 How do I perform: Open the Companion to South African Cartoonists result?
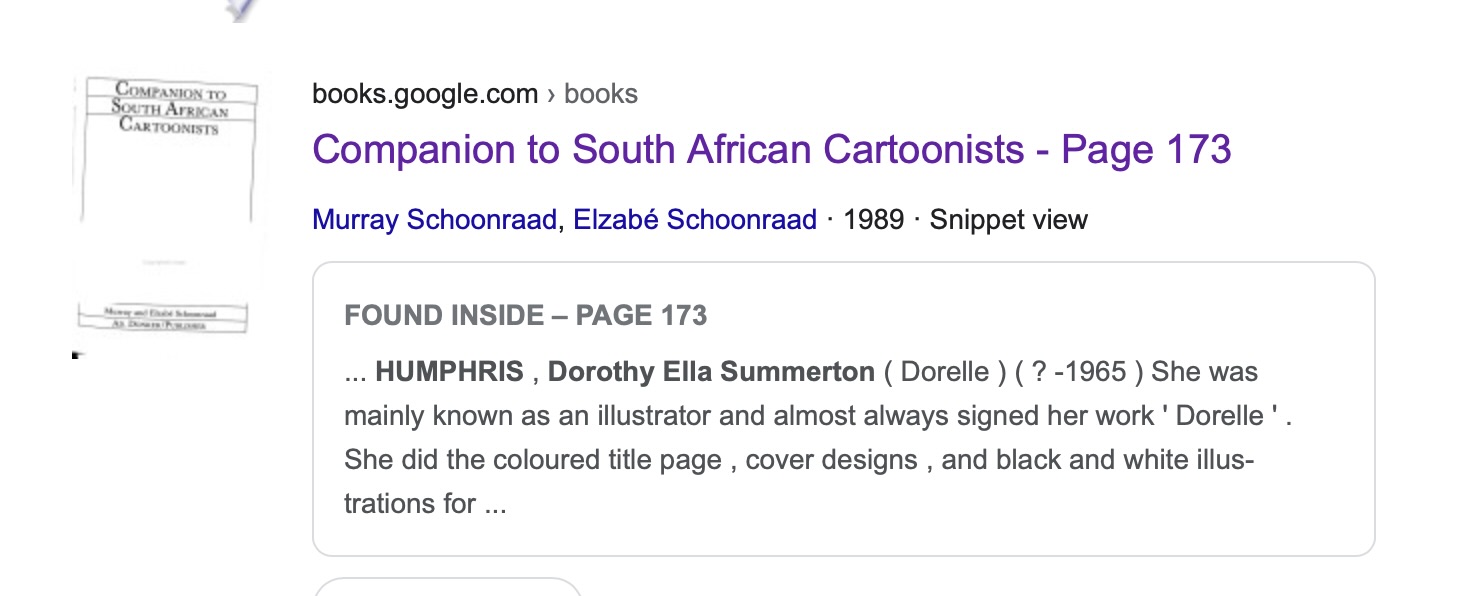click(x=771, y=150)
